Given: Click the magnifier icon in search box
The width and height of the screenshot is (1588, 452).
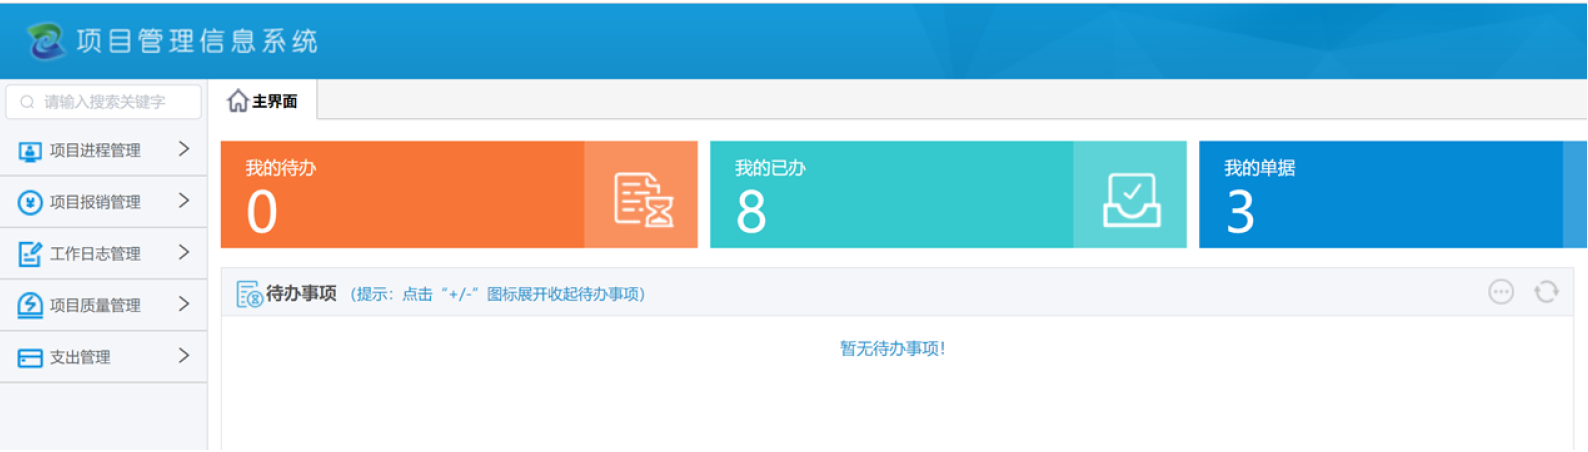Looking at the screenshot, I should [x=27, y=102].
